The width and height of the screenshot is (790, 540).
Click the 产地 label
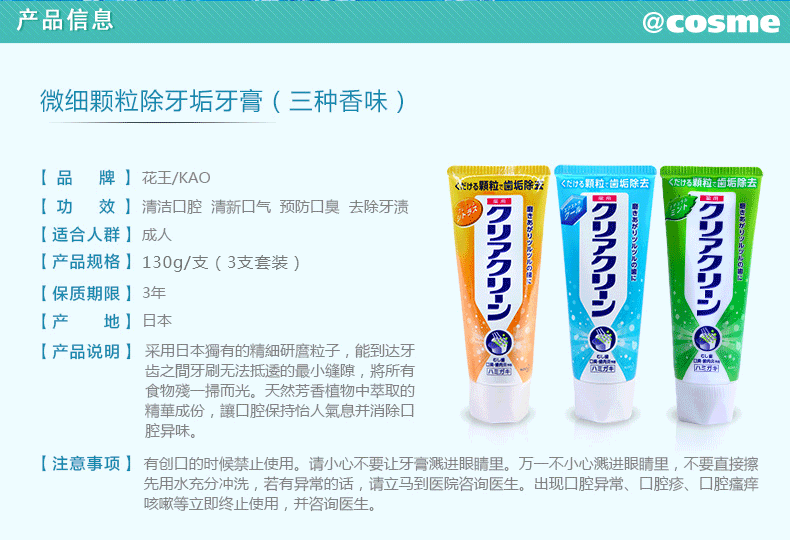point(86,321)
